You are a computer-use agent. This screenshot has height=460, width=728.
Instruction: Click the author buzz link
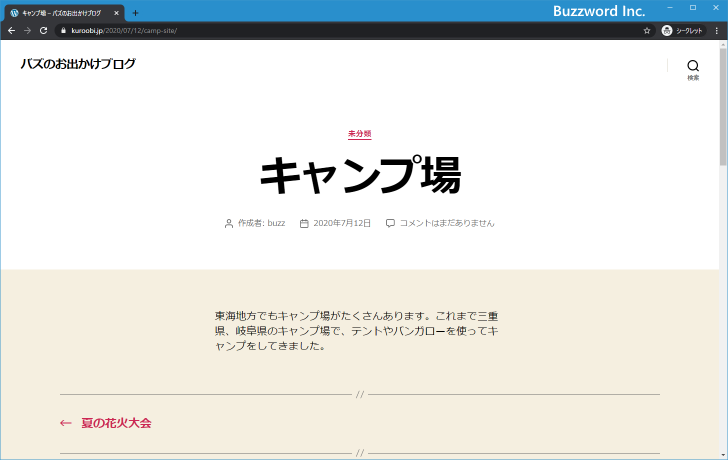(276, 223)
